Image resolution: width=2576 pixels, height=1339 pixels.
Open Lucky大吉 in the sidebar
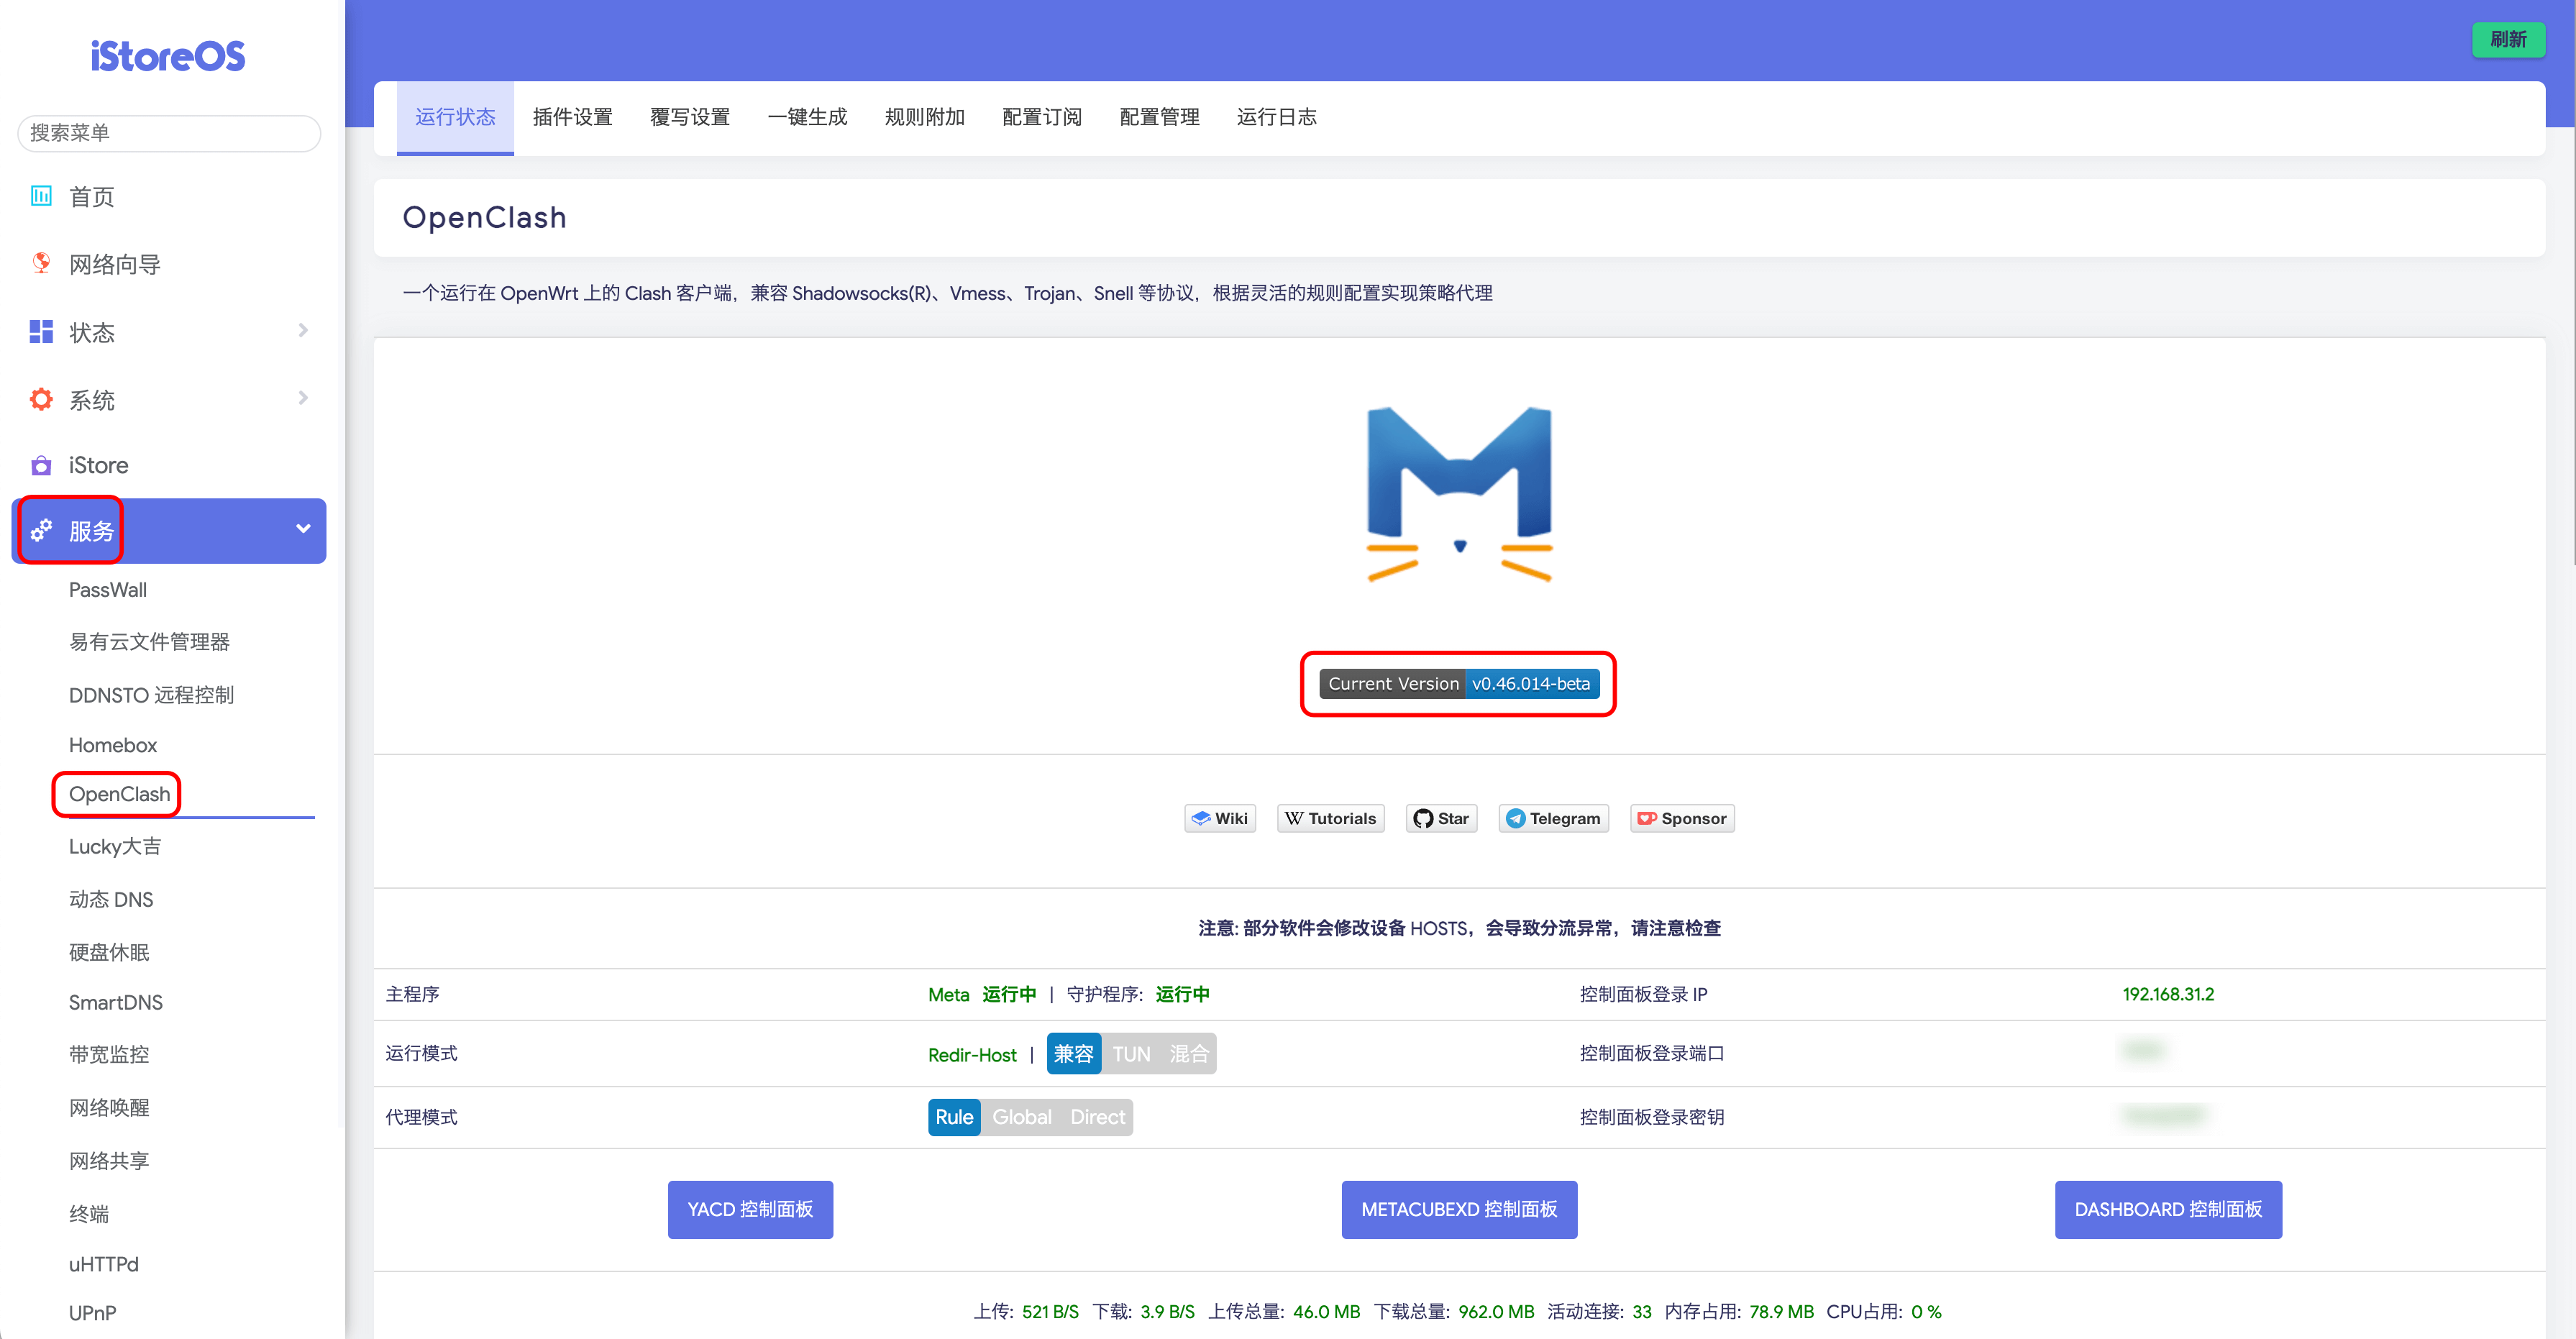point(115,846)
